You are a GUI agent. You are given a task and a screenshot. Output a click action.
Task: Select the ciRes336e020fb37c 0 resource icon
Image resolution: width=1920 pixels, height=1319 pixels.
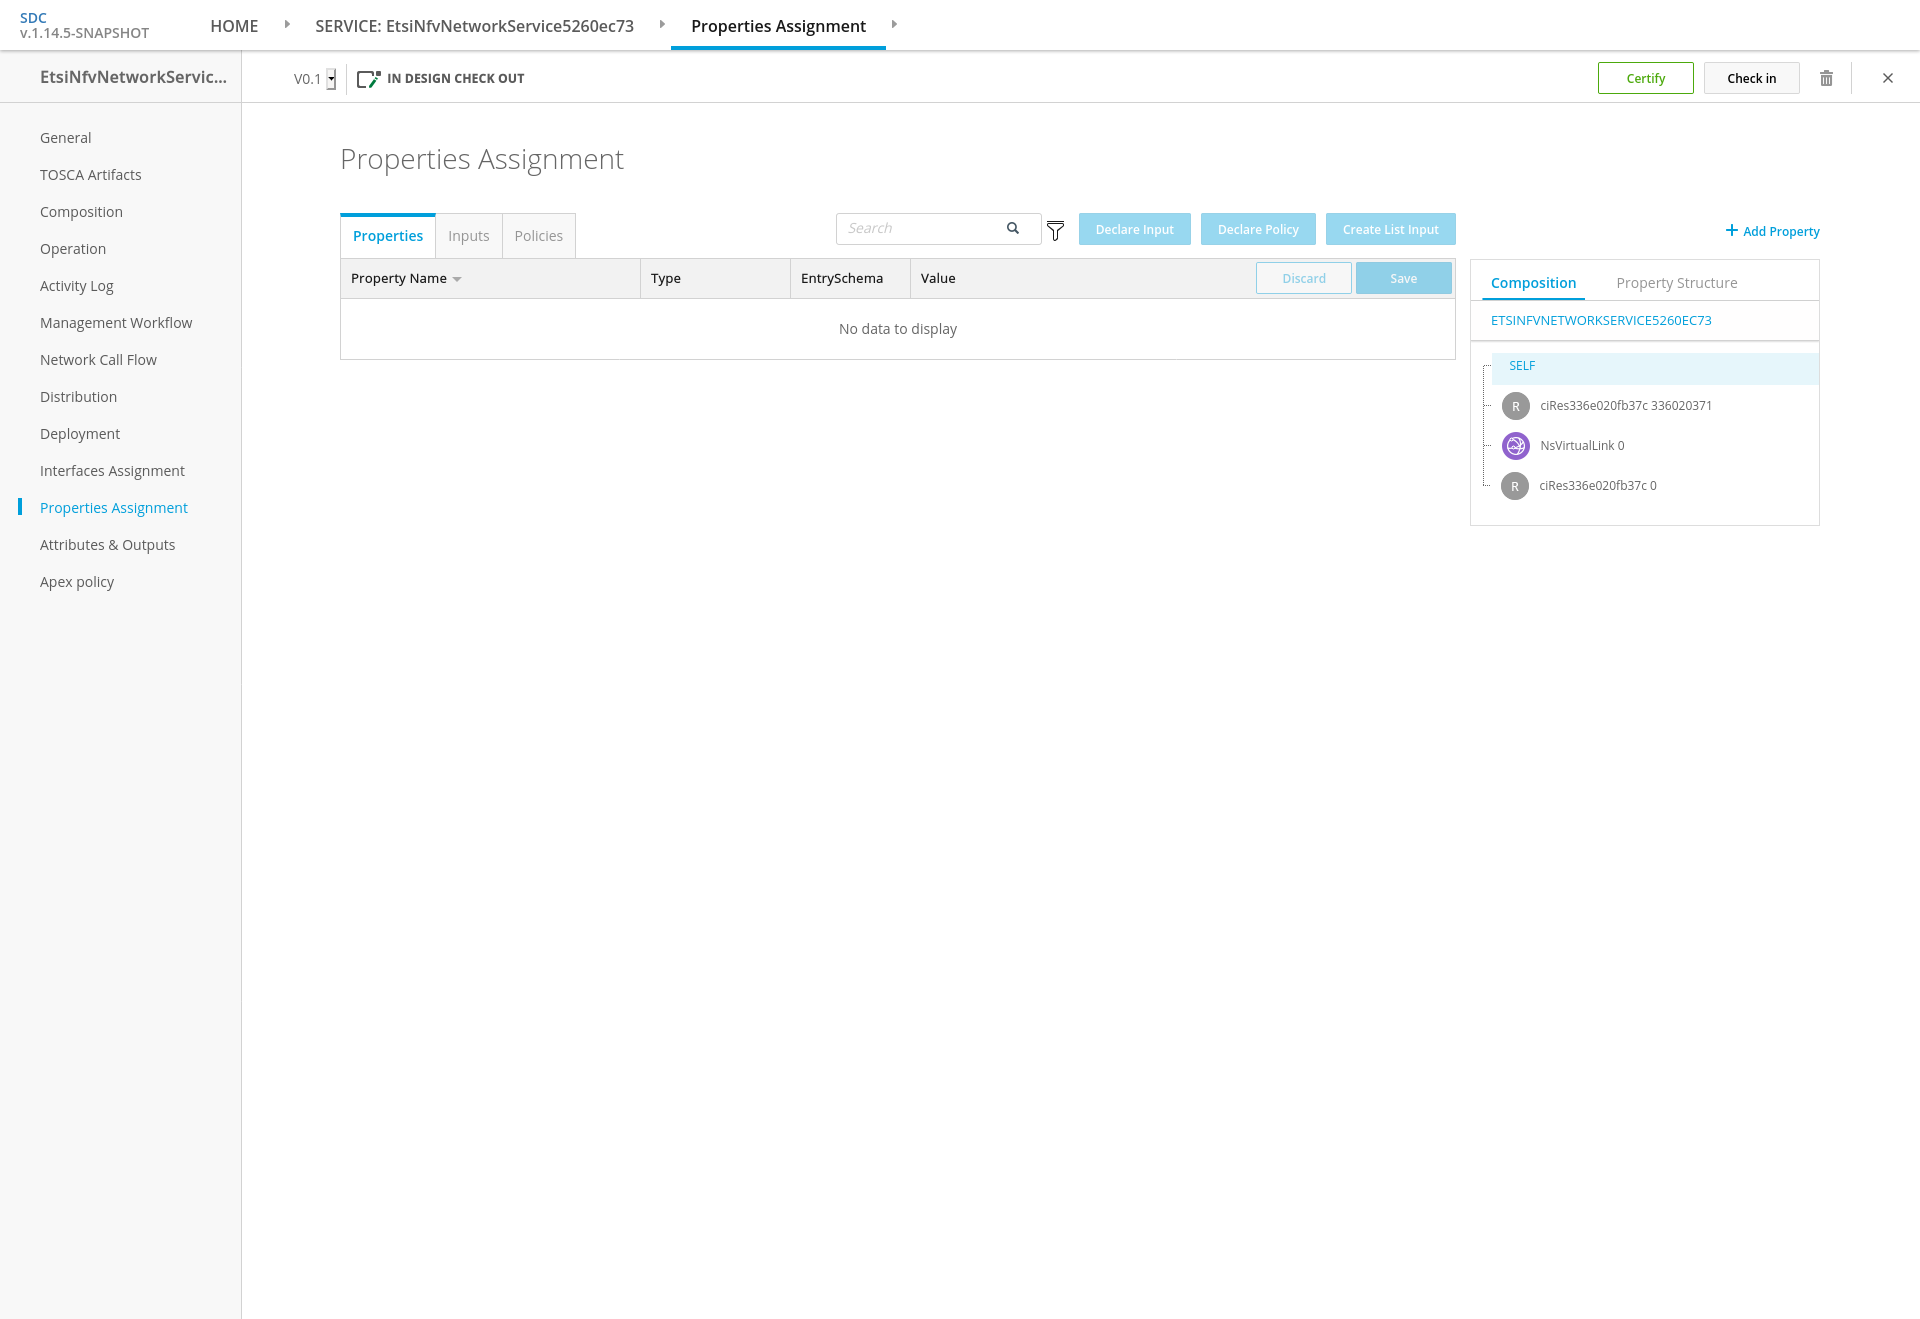click(1515, 486)
